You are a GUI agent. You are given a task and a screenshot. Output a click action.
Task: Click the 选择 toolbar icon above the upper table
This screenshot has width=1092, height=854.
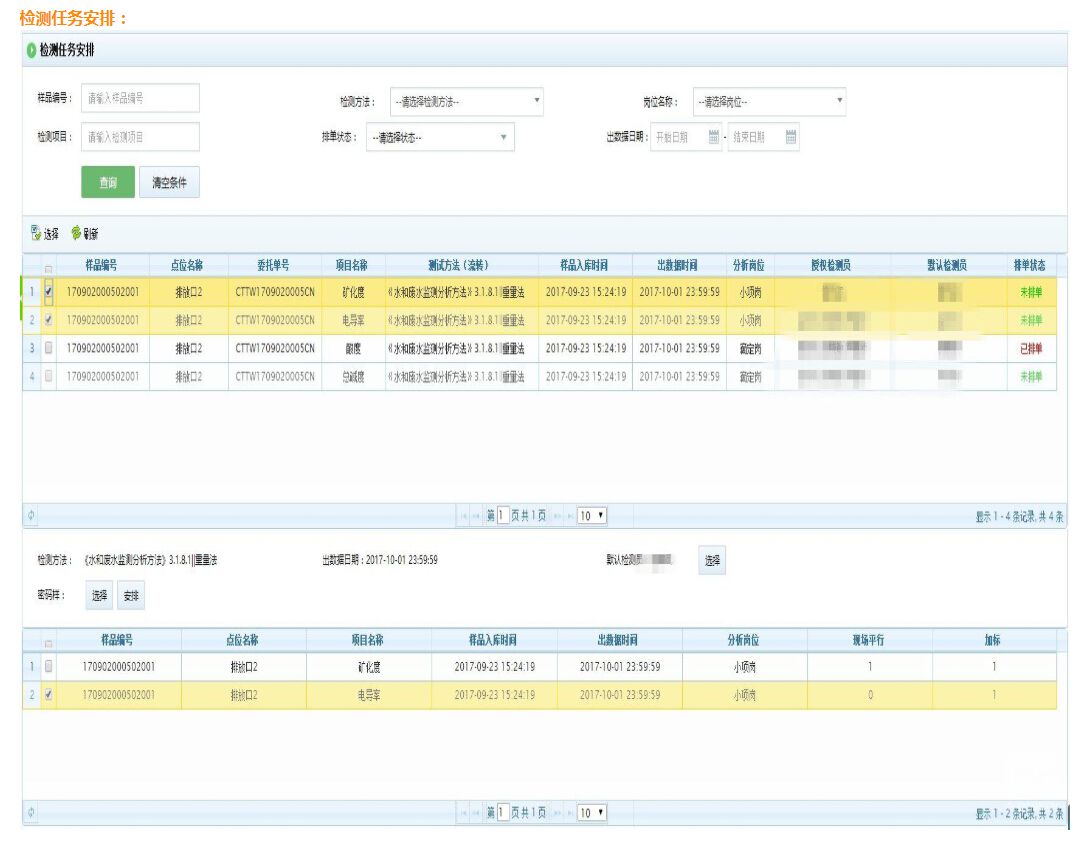tap(37, 234)
